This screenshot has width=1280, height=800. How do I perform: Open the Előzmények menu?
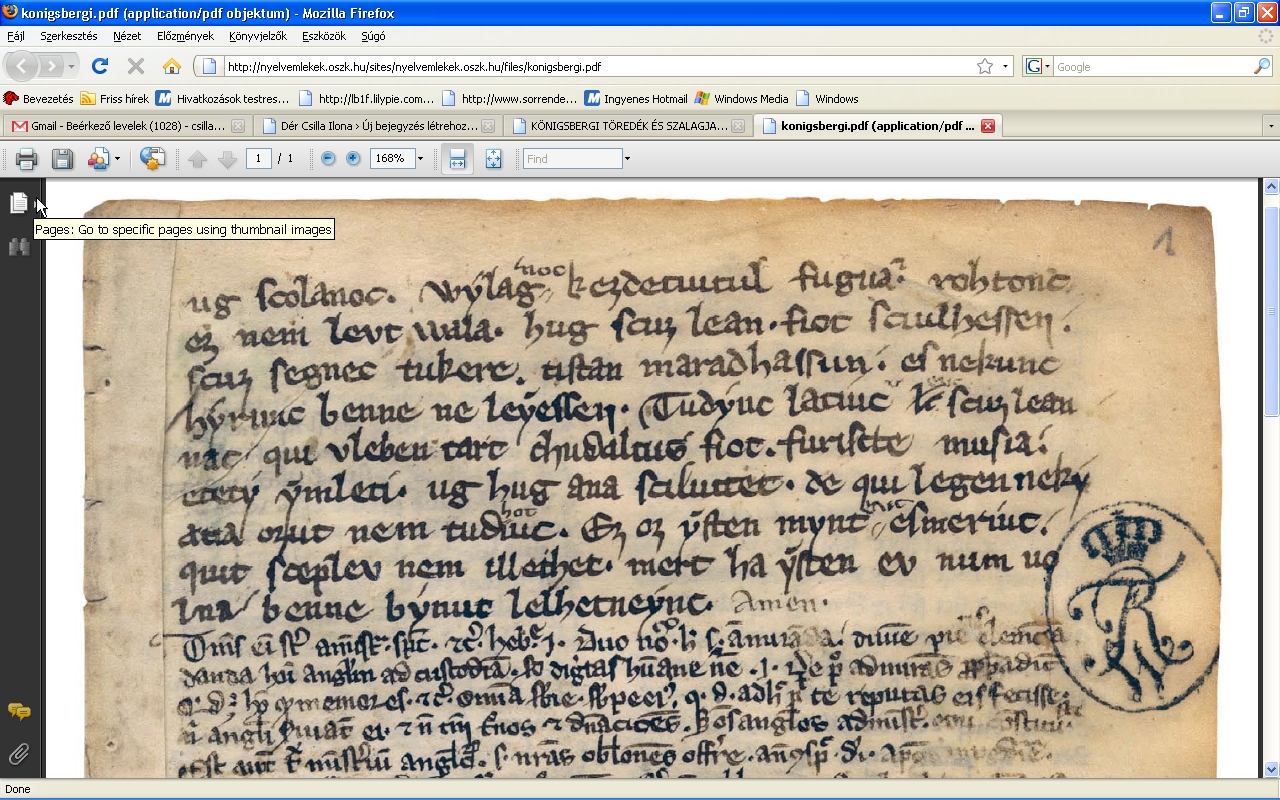(x=185, y=36)
